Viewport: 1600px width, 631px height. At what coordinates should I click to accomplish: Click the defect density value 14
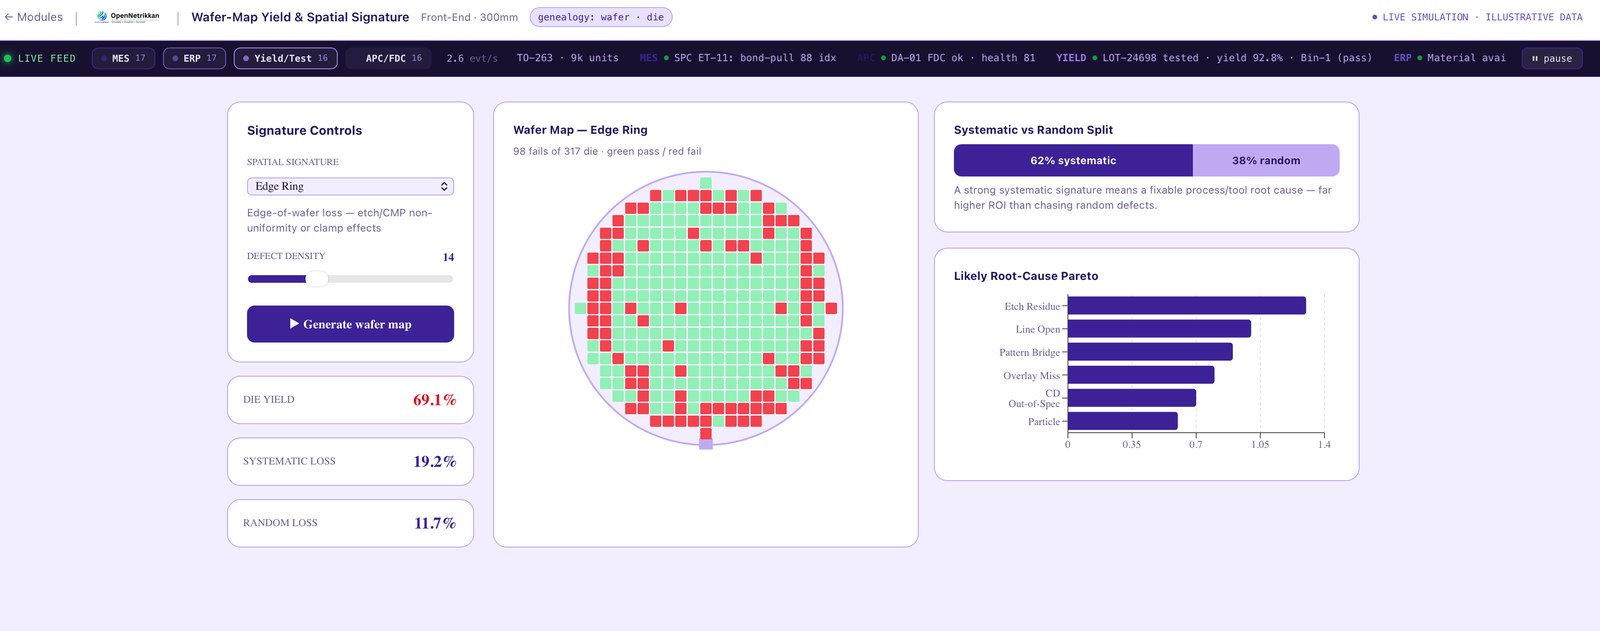point(448,257)
